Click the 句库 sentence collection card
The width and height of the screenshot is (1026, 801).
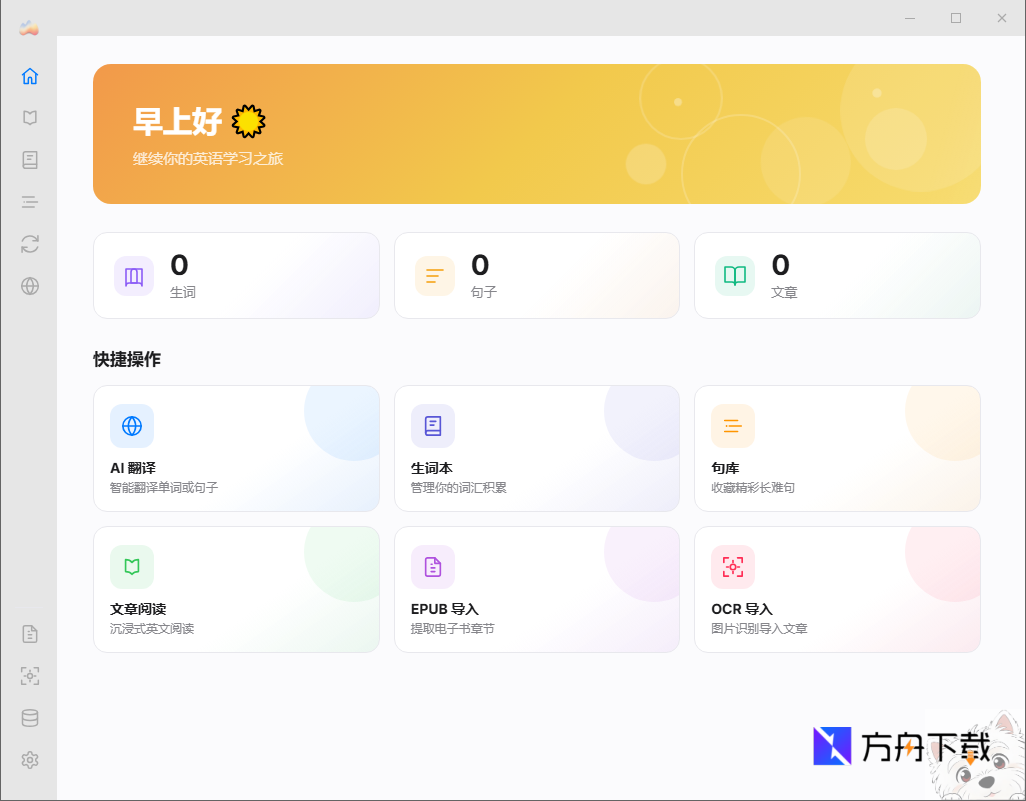[x=837, y=448]
